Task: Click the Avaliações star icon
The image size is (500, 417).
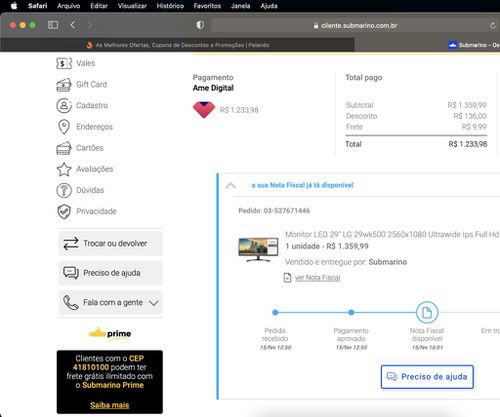Action: click(x=64, y=169)
